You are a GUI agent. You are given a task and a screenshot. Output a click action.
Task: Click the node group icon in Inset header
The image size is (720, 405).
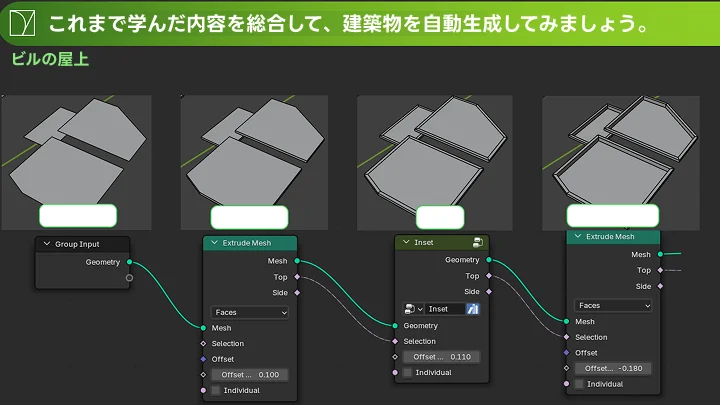pyautogui.click(x=478, y=242)
